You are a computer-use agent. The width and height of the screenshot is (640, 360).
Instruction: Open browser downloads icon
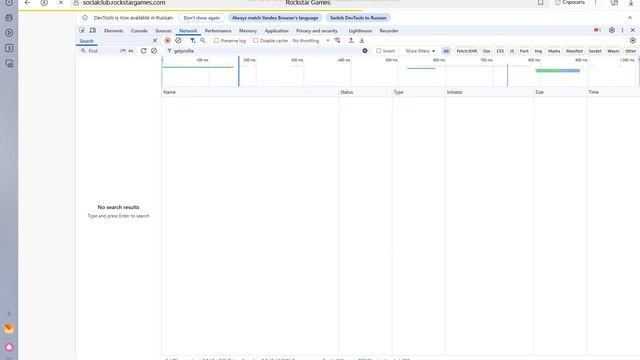[631, 2]
